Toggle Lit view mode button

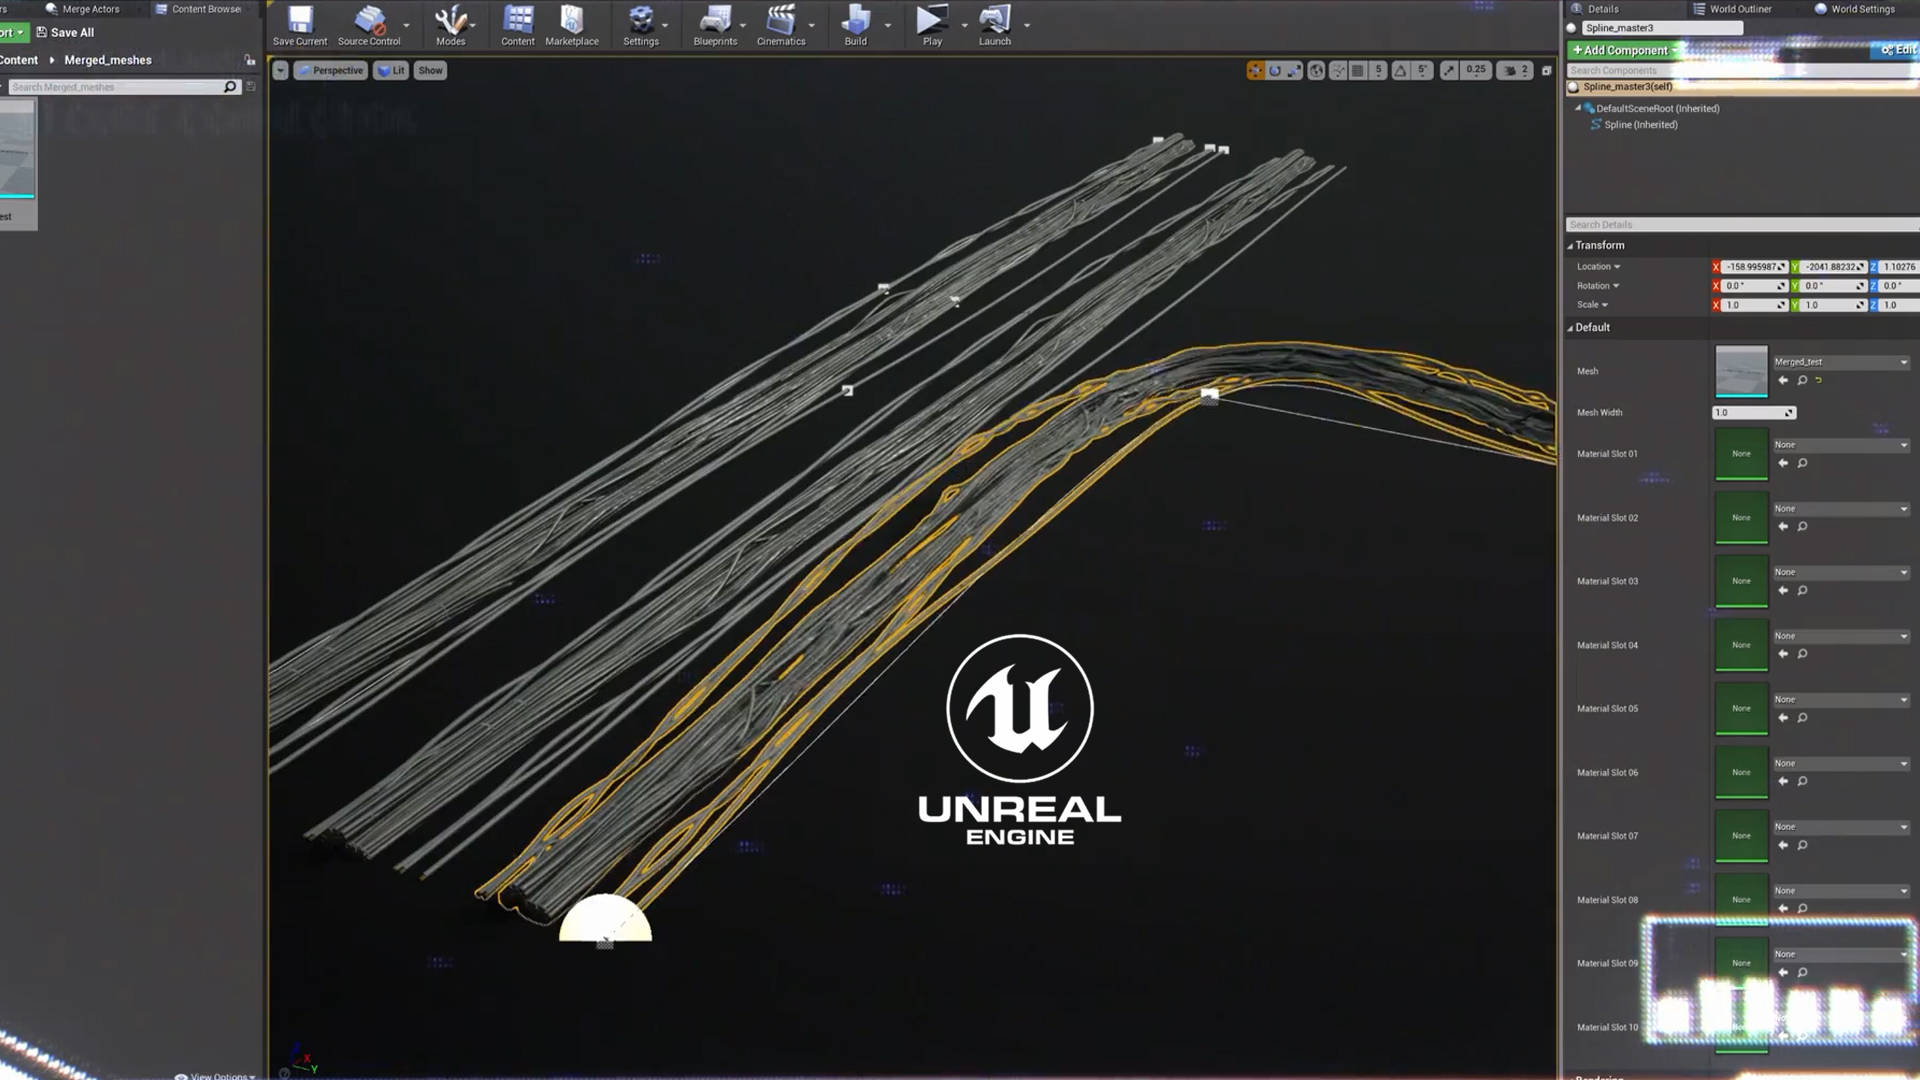tap(391, 70)
